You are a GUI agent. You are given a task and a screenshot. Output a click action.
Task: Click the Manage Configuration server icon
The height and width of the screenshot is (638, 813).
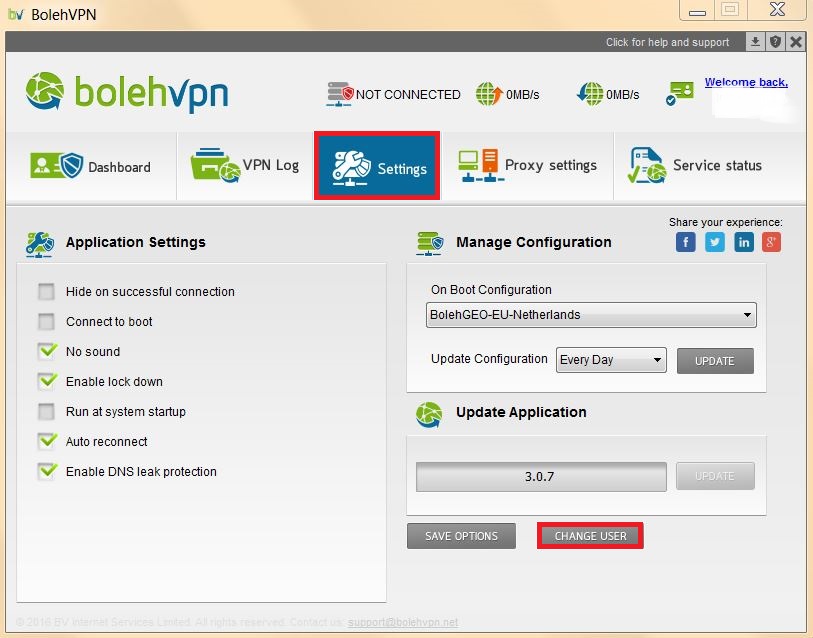[x=430, y=243]
